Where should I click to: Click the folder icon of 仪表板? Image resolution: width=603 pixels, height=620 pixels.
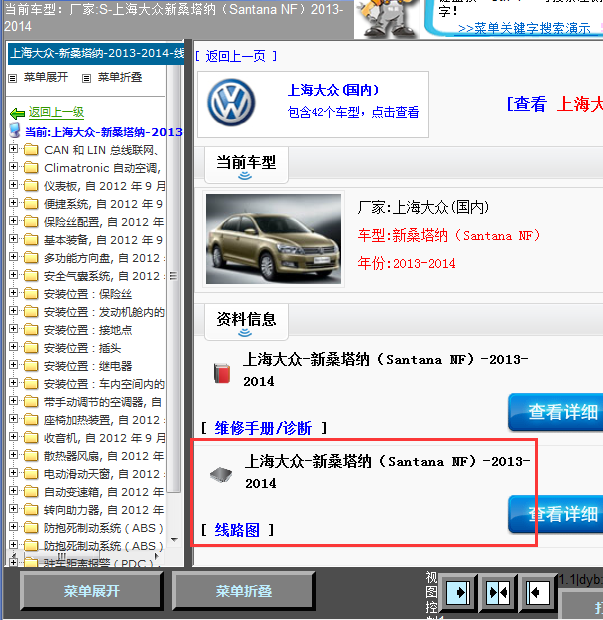point(31,186)
